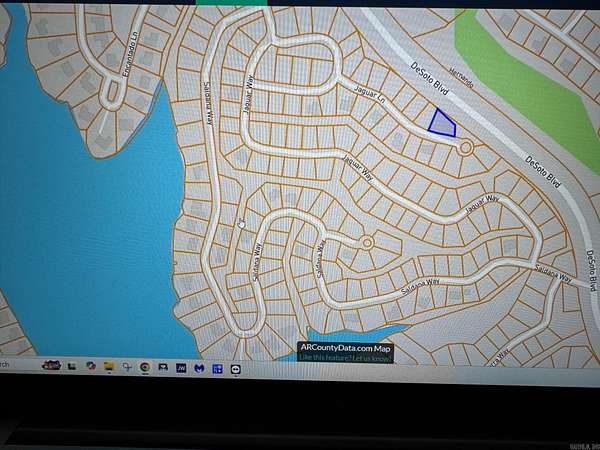Open the dark blue JW taskbar app
Viewport: 600px width, 450px height.
(181, 368)
